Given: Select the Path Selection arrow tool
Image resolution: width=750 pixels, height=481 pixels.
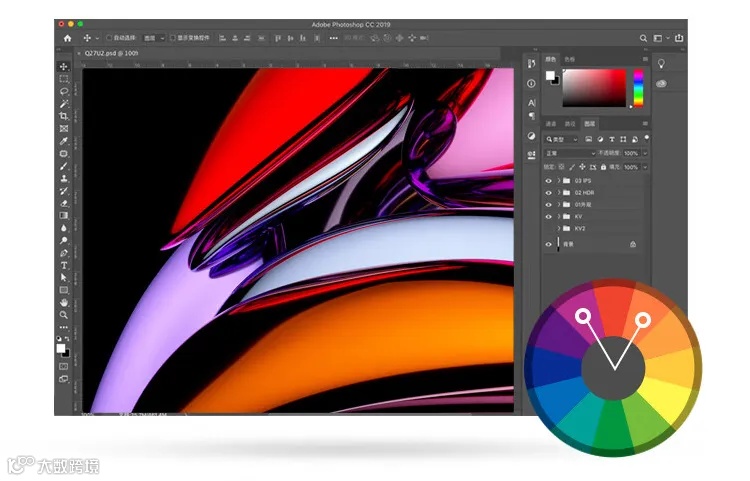Looking at the screenshot, I should point(64,278).
